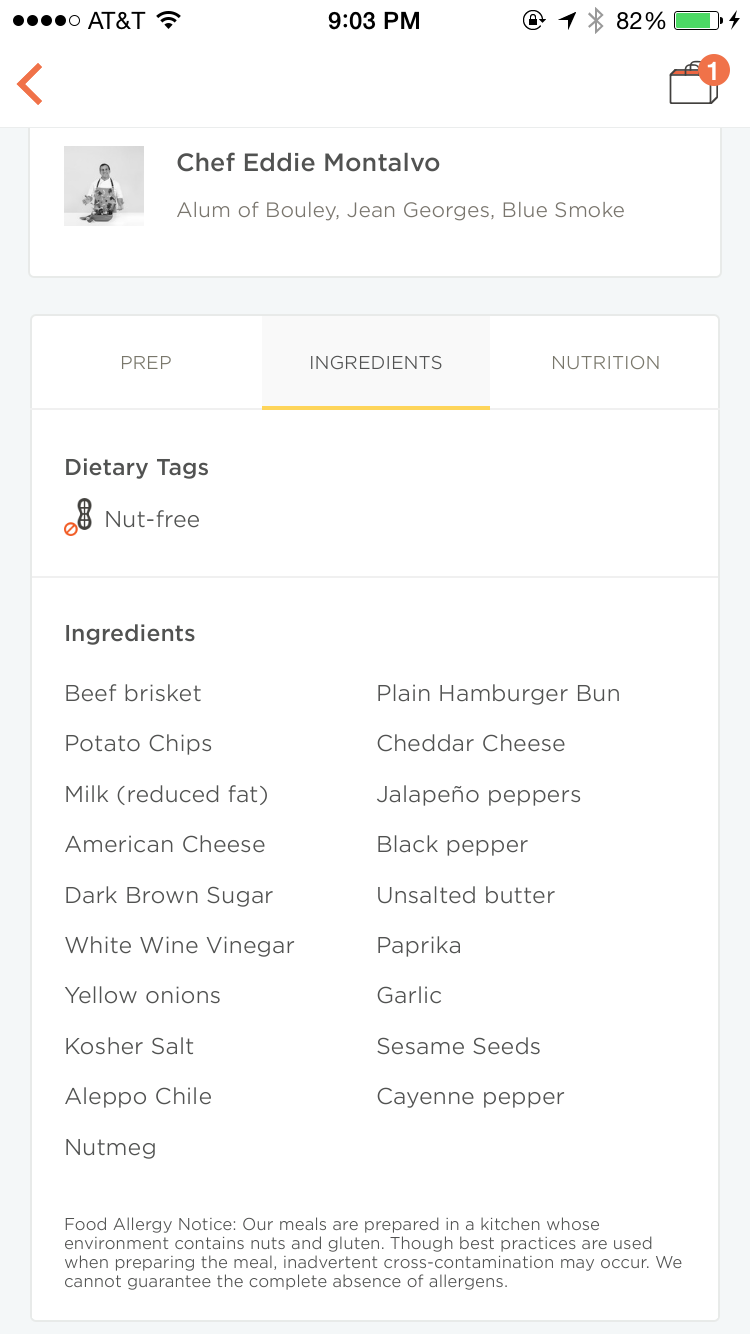Image resolution: width=750 pixels, height=1334 pixels.
Task: Tap the Bluetooth status icon
Action: click(x=596, y=20)
